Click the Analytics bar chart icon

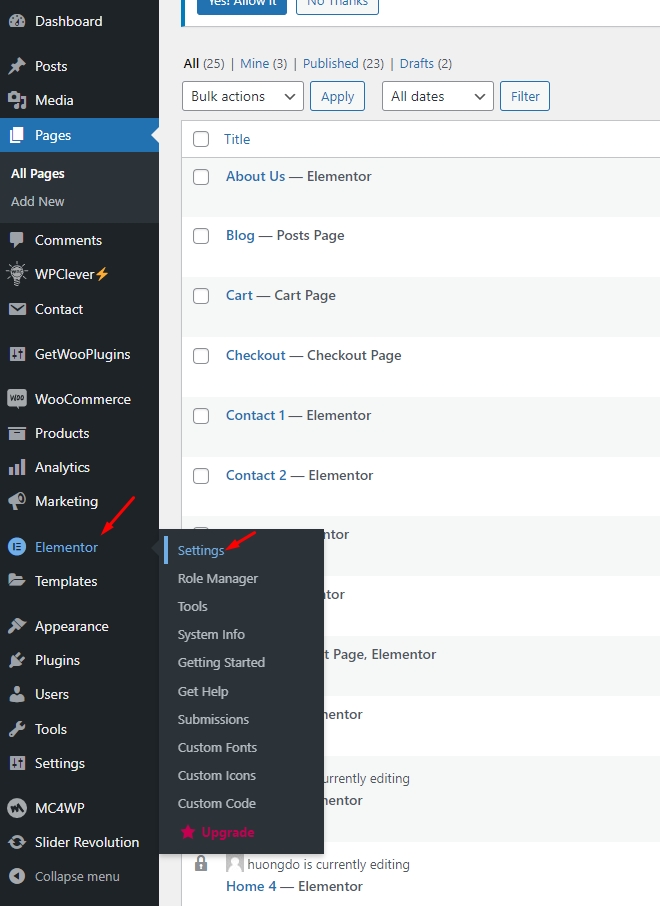(17, 467)
